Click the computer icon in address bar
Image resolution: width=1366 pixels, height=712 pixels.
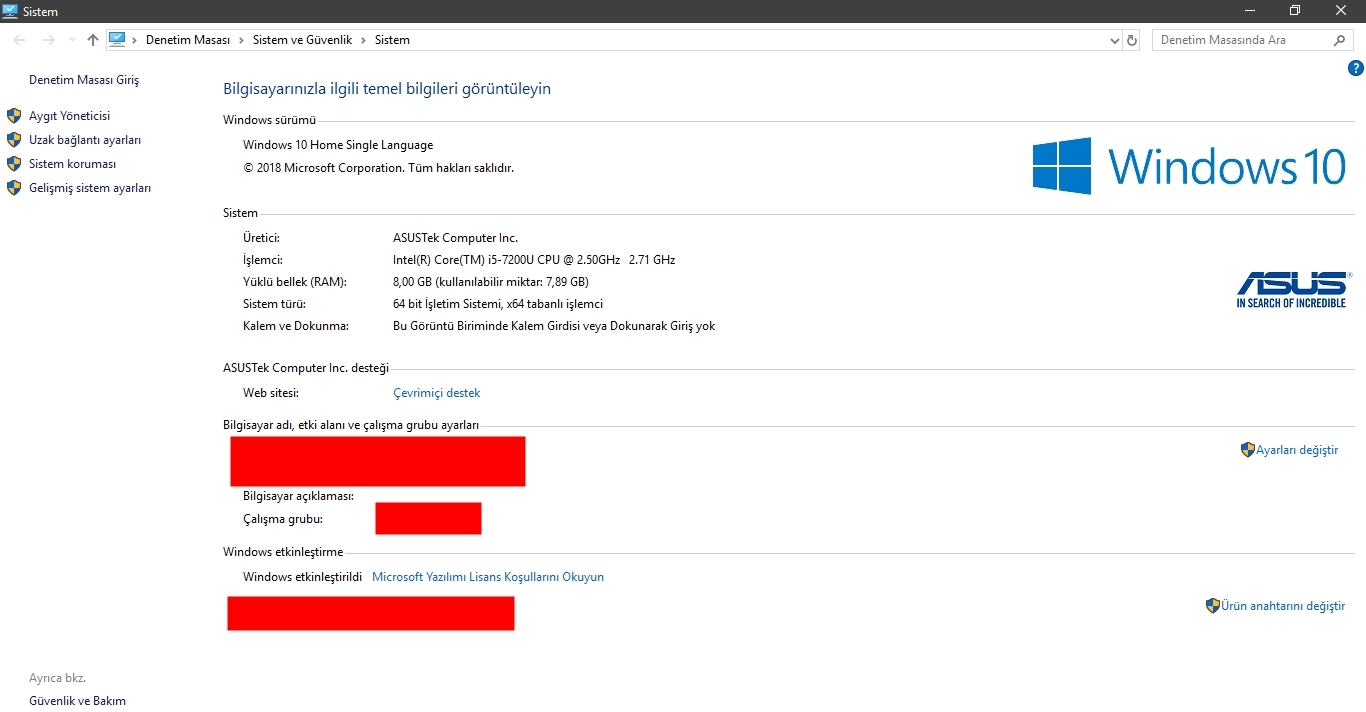pyautogui.click(x=117, y=39)
